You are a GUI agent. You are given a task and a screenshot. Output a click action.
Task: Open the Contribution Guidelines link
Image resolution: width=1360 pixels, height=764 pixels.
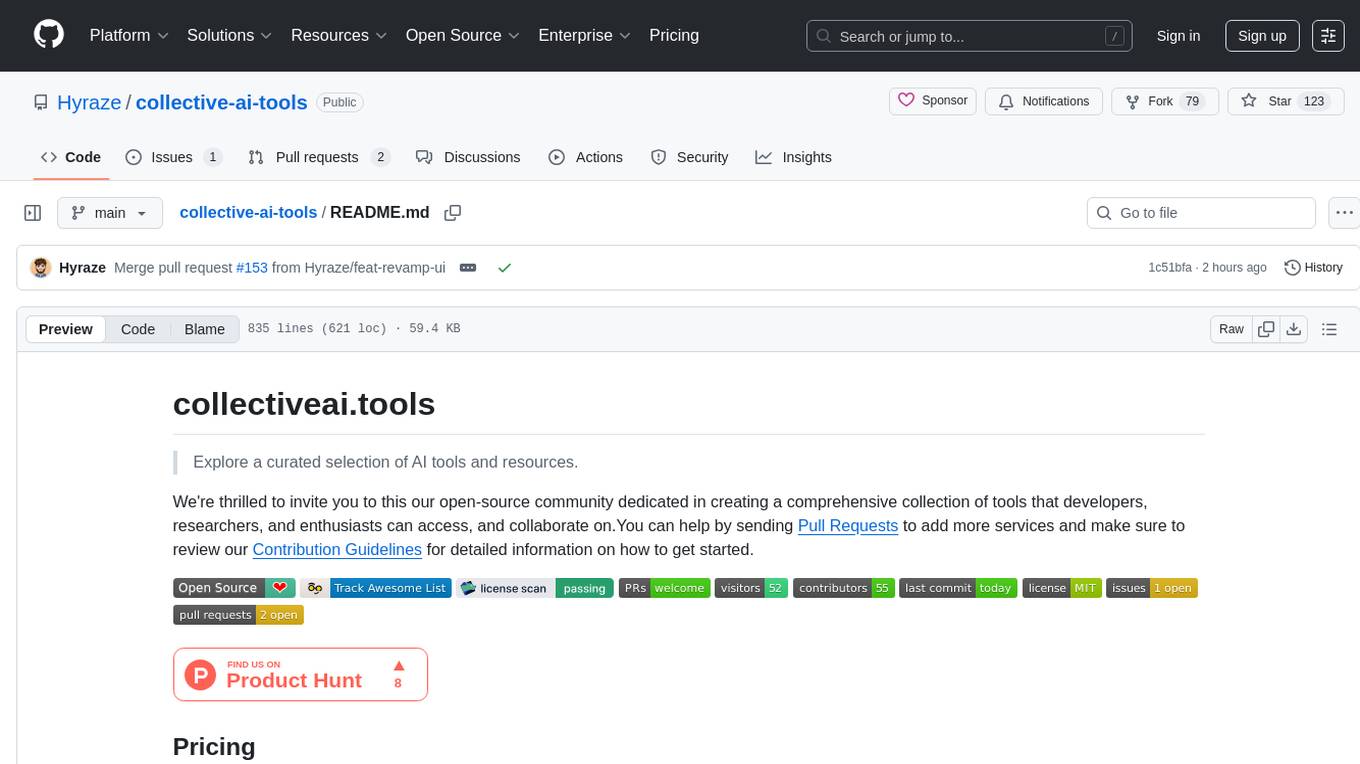click(337, 549)
